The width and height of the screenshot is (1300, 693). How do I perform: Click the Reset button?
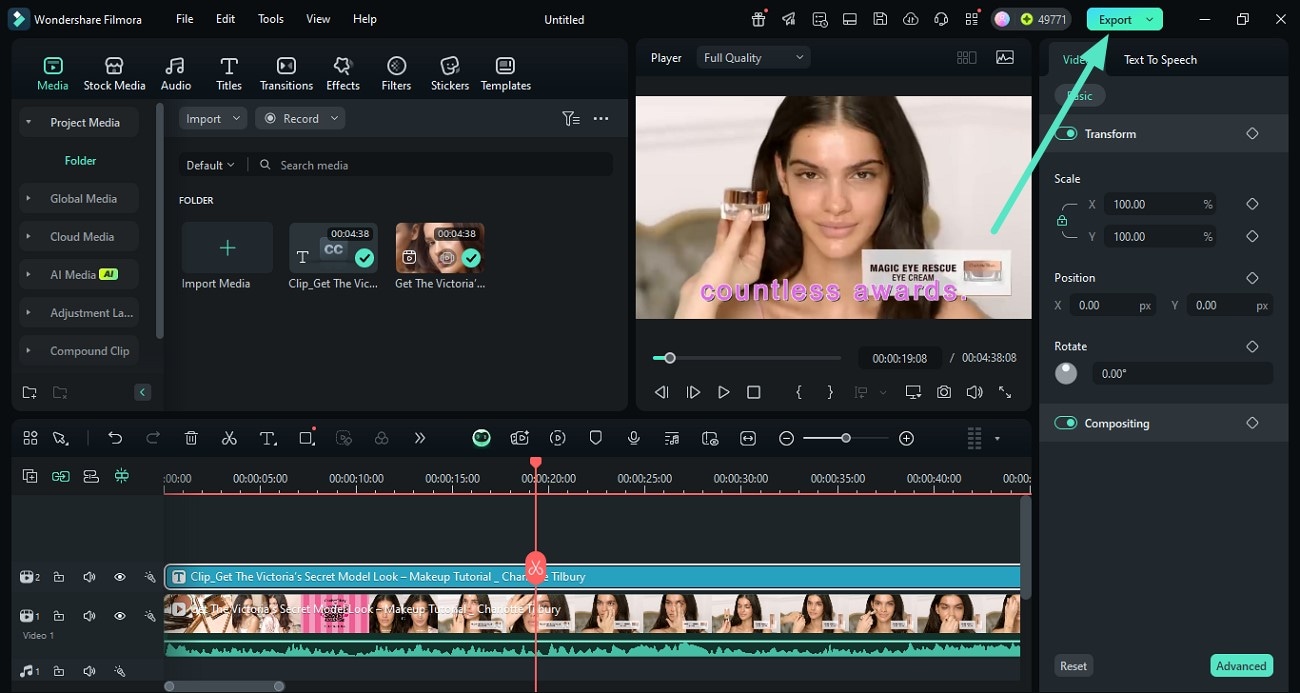(x=1073, y=666)
